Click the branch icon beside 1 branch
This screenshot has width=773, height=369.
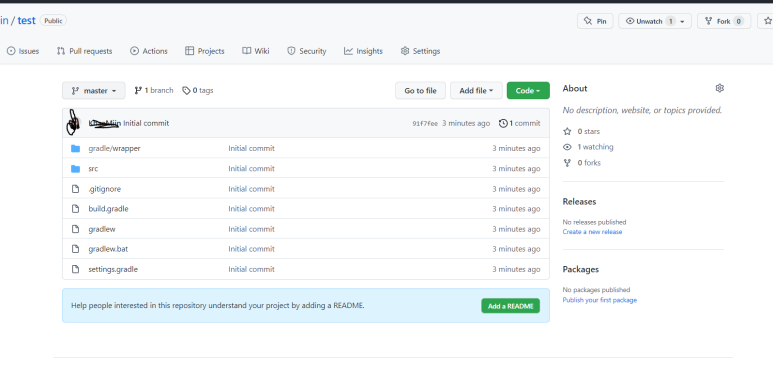pyautogui.click(x=139, y=91)
